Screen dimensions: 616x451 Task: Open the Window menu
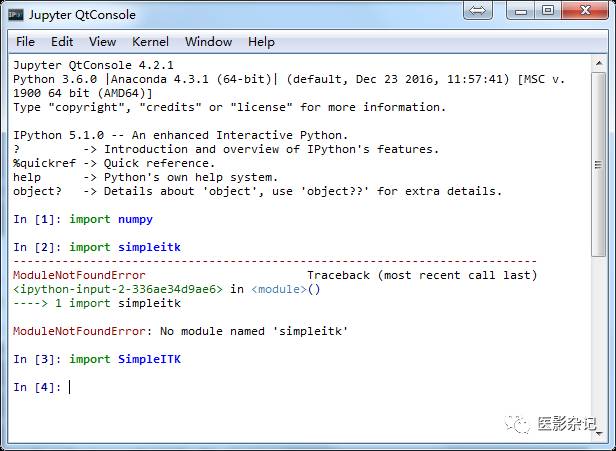(x=208, y=42)
